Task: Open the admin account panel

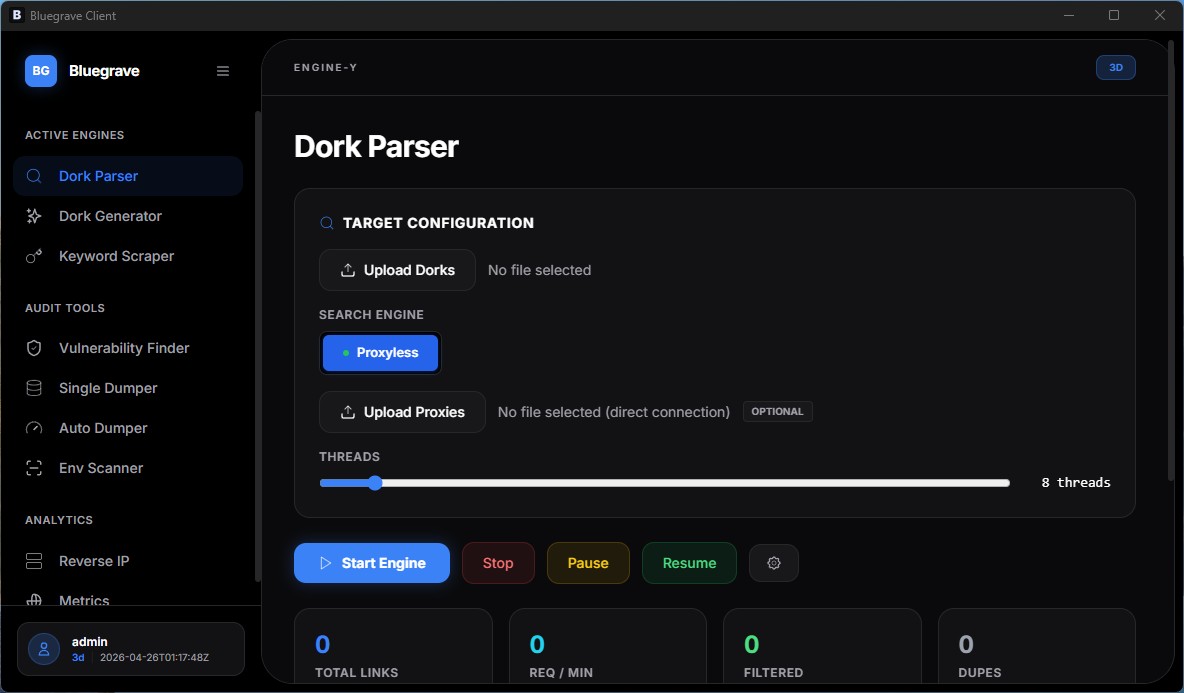Action: (130, 648)
